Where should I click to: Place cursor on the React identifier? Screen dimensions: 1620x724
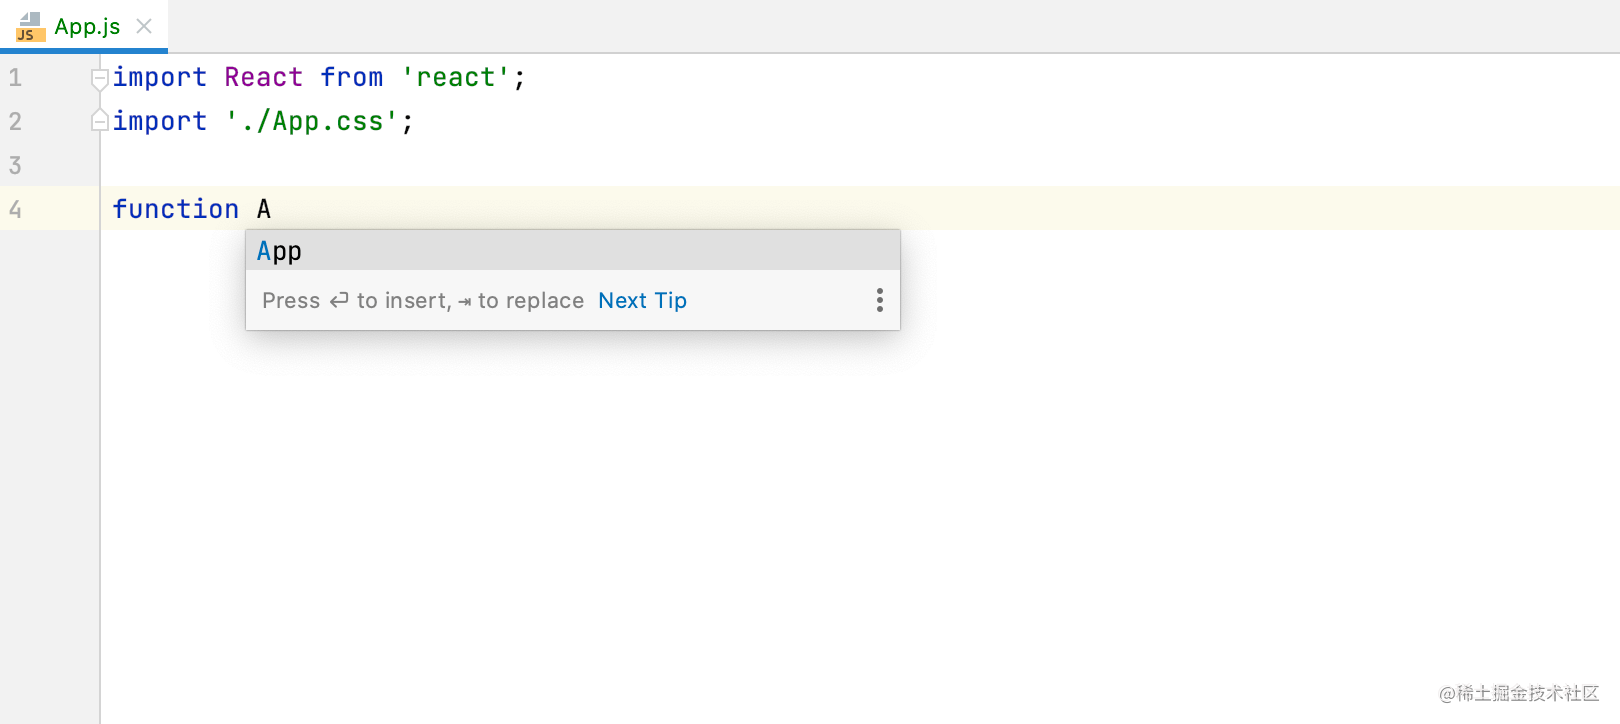(x=263, y=77)
